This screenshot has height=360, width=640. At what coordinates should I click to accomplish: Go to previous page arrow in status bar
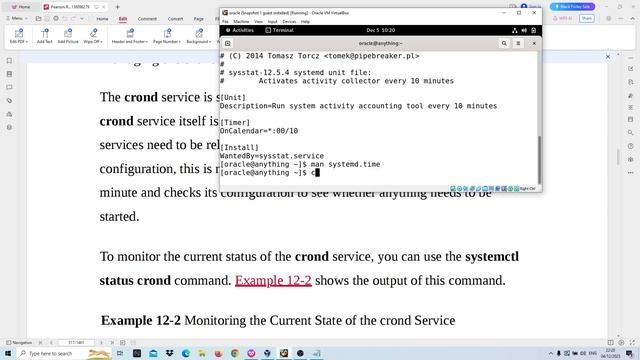point(51,343)
